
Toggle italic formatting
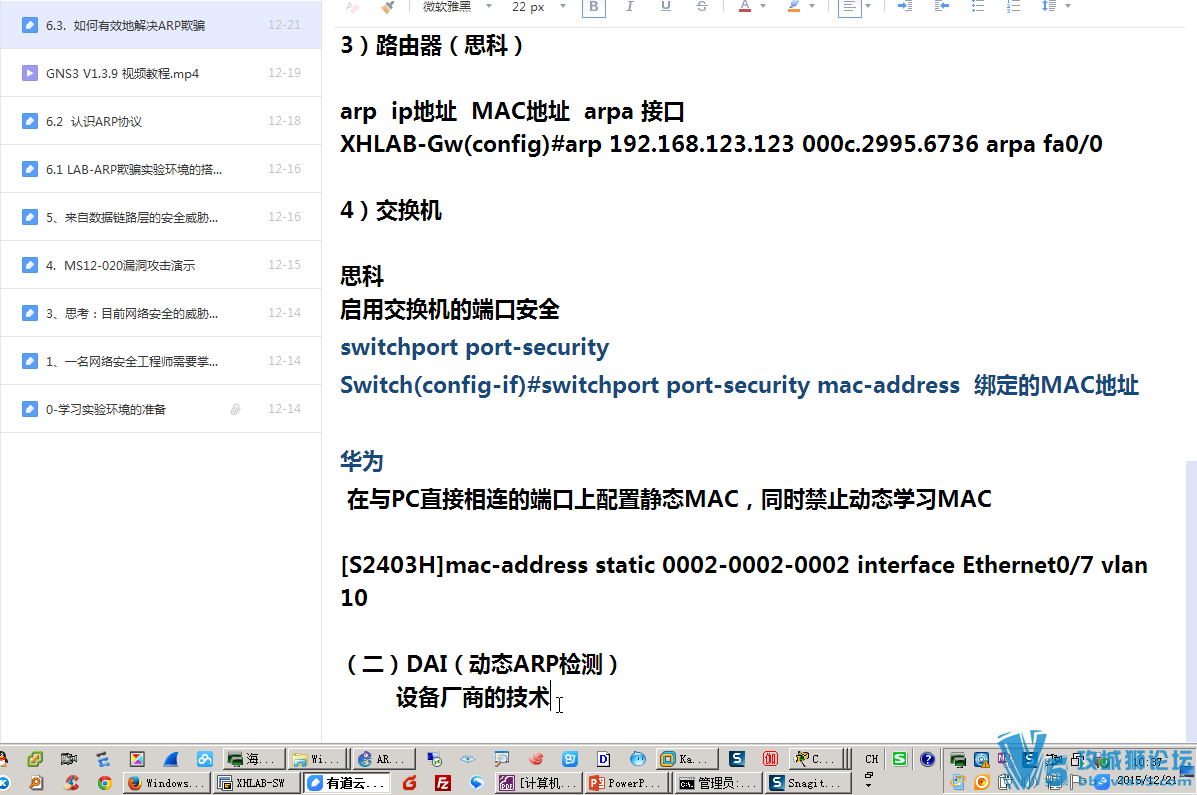pos(629,7)
